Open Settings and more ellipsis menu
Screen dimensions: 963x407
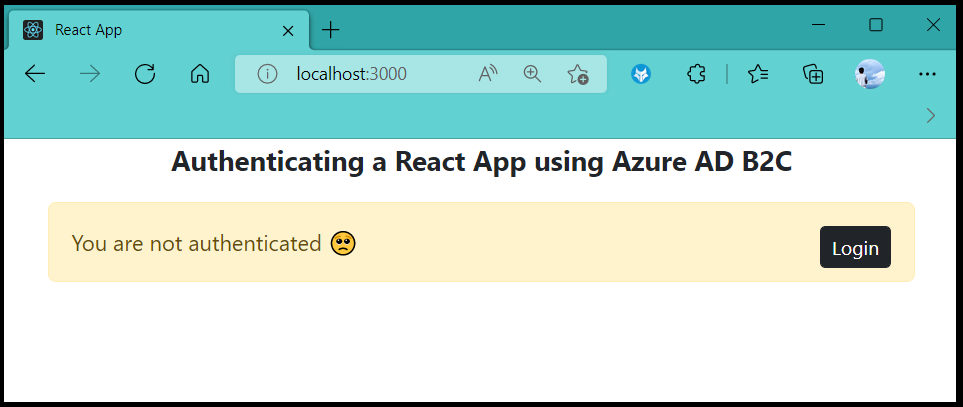tap(927, 74)
